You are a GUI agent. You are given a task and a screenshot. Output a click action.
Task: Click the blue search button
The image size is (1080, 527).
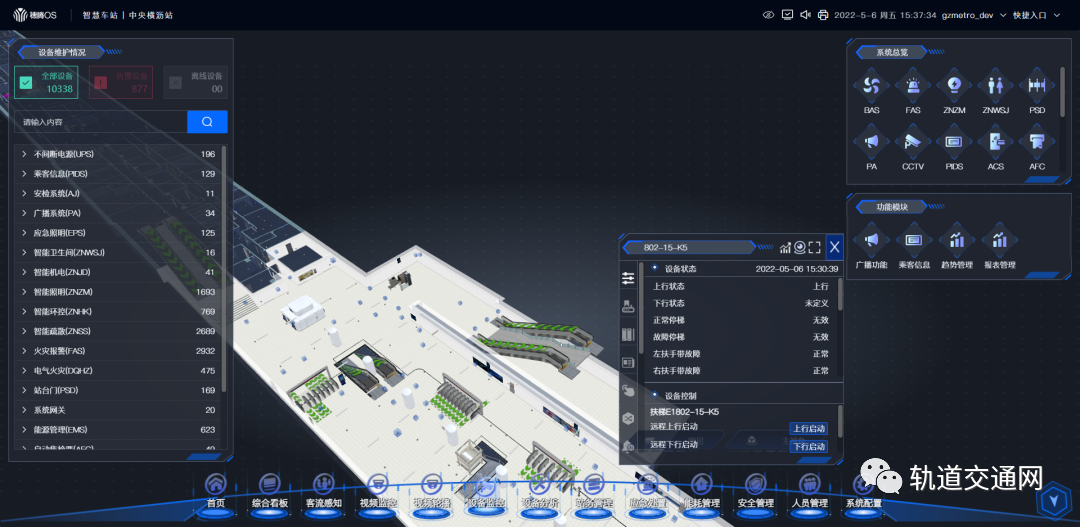pyautogui.click(x=207, y=122)
